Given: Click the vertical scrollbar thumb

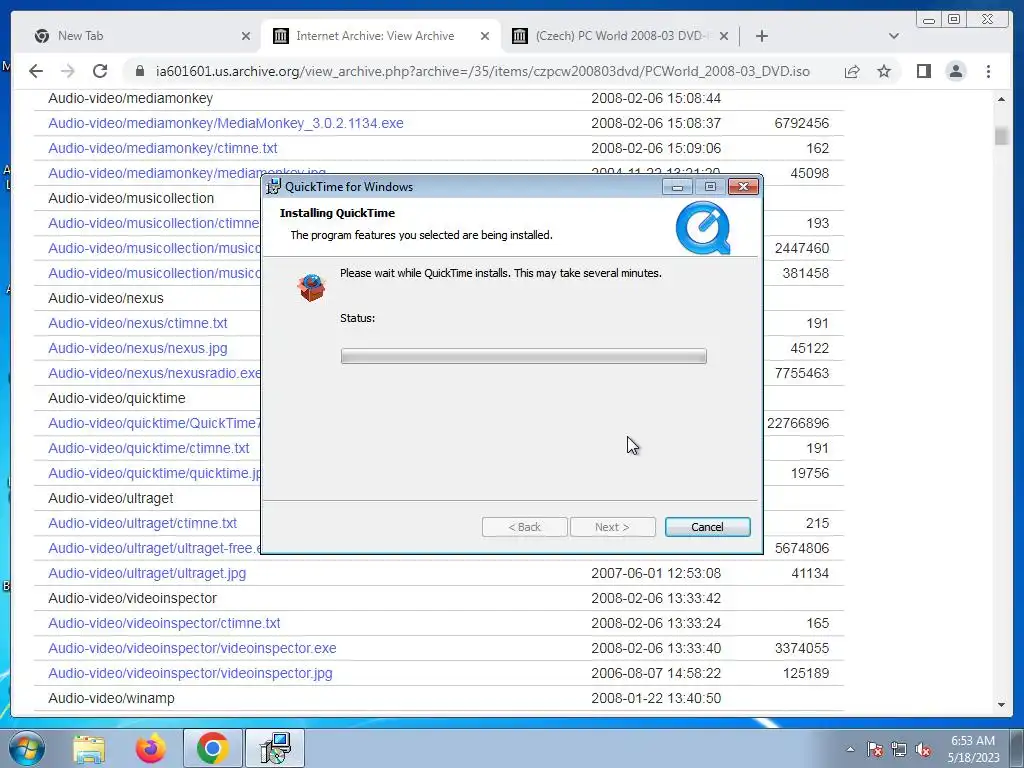Looking at the screenshot, I should click(x=1001, y=136).
